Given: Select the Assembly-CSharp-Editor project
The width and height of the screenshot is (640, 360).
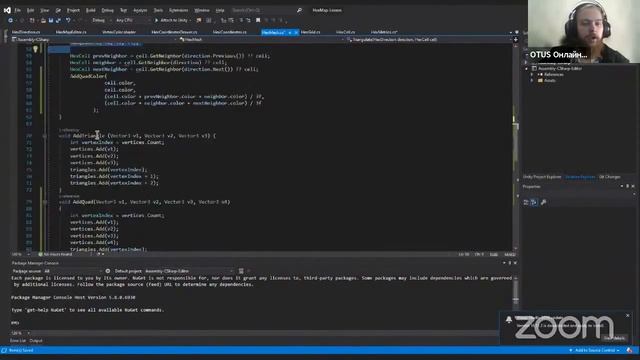Looking at the screenshot, I should point(560,69).
